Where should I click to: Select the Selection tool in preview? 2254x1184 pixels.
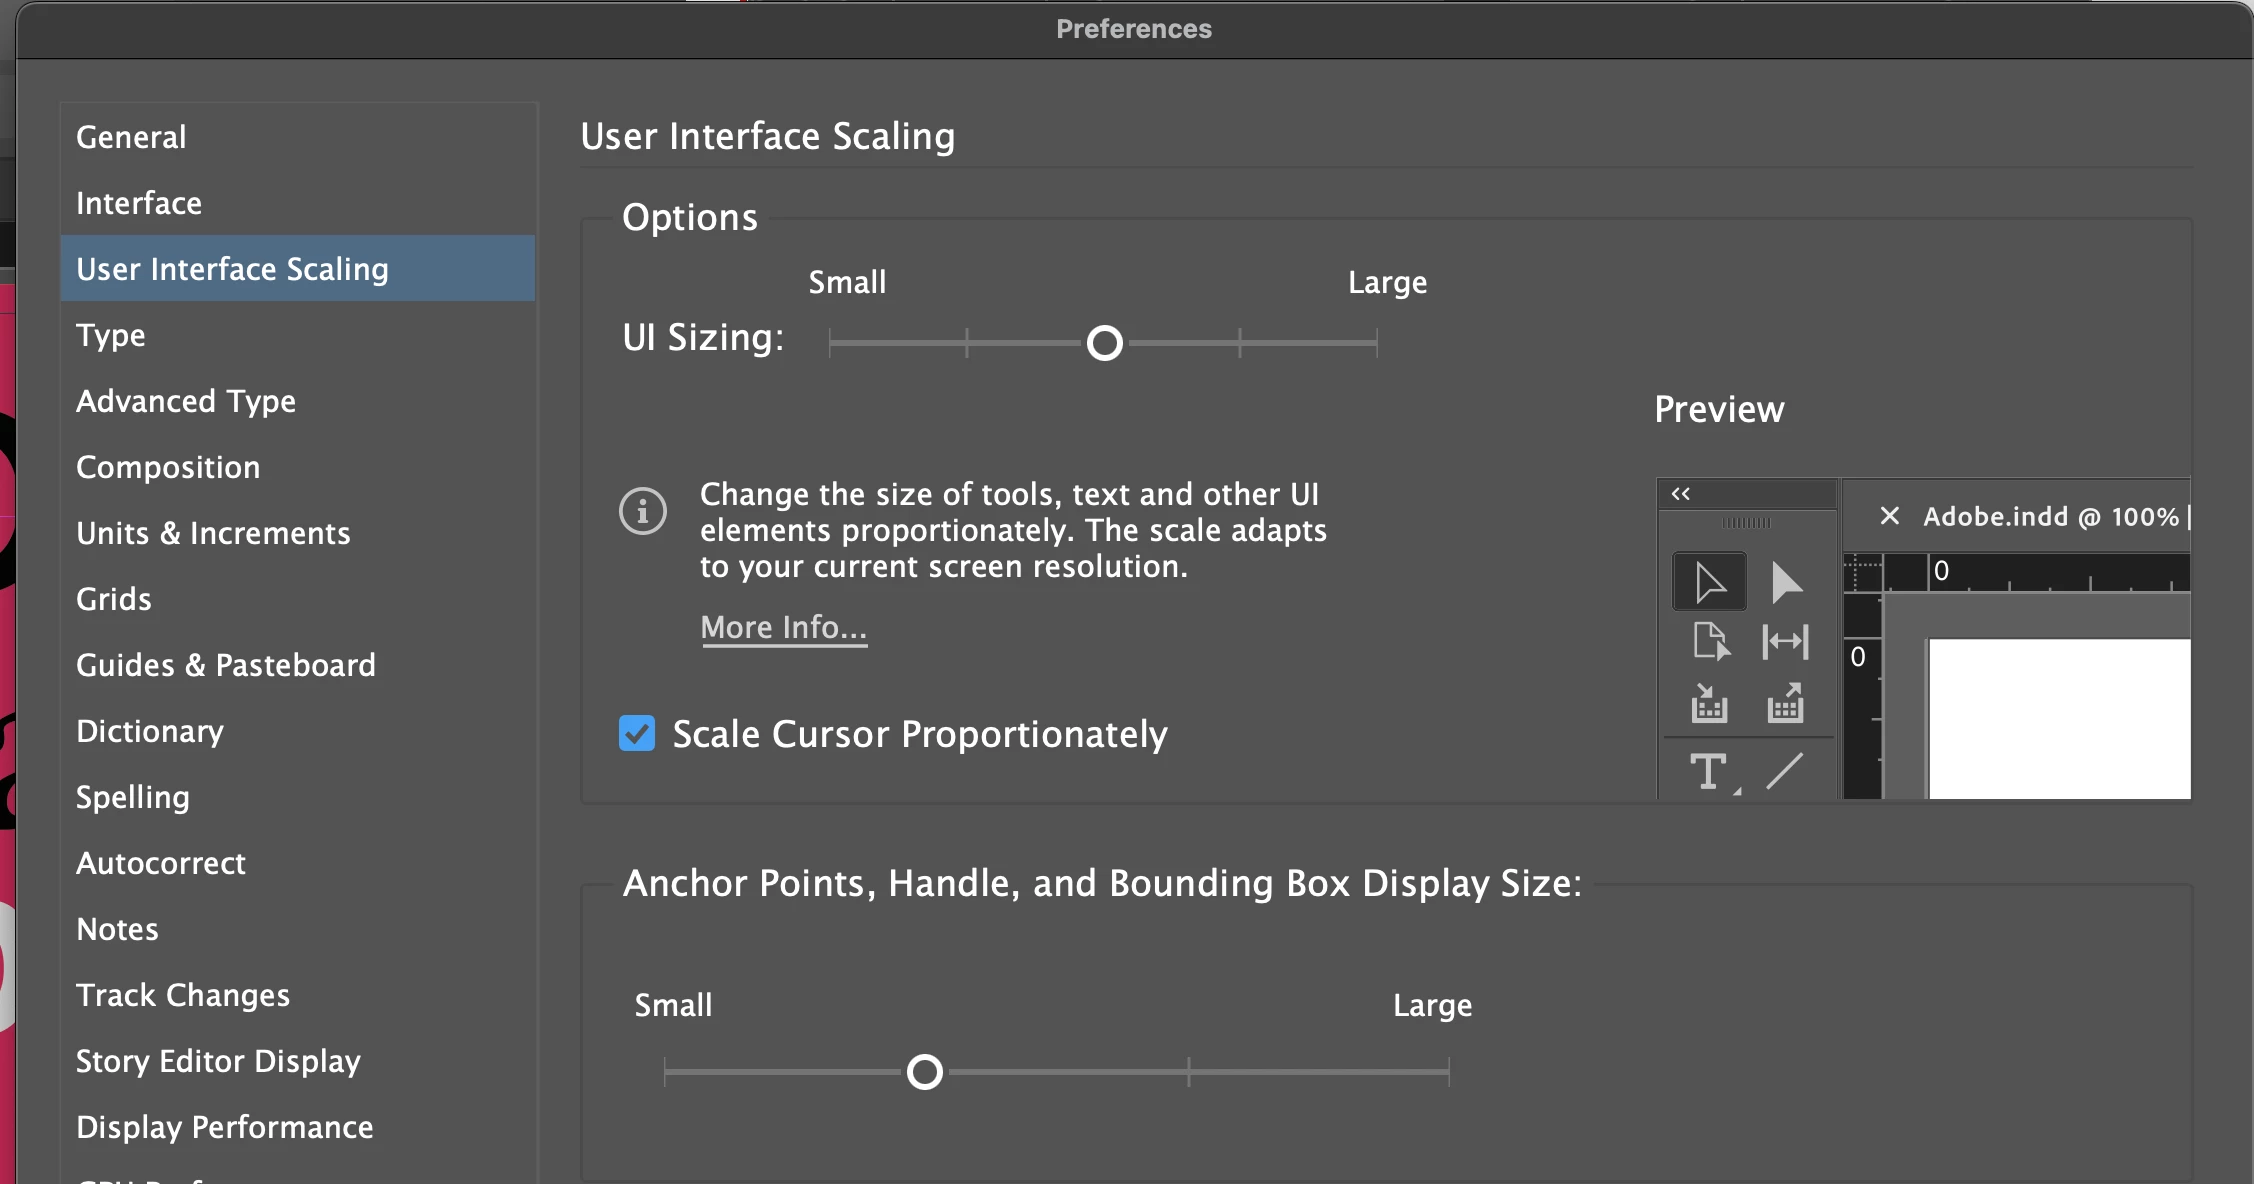(x=1709, y=582)
